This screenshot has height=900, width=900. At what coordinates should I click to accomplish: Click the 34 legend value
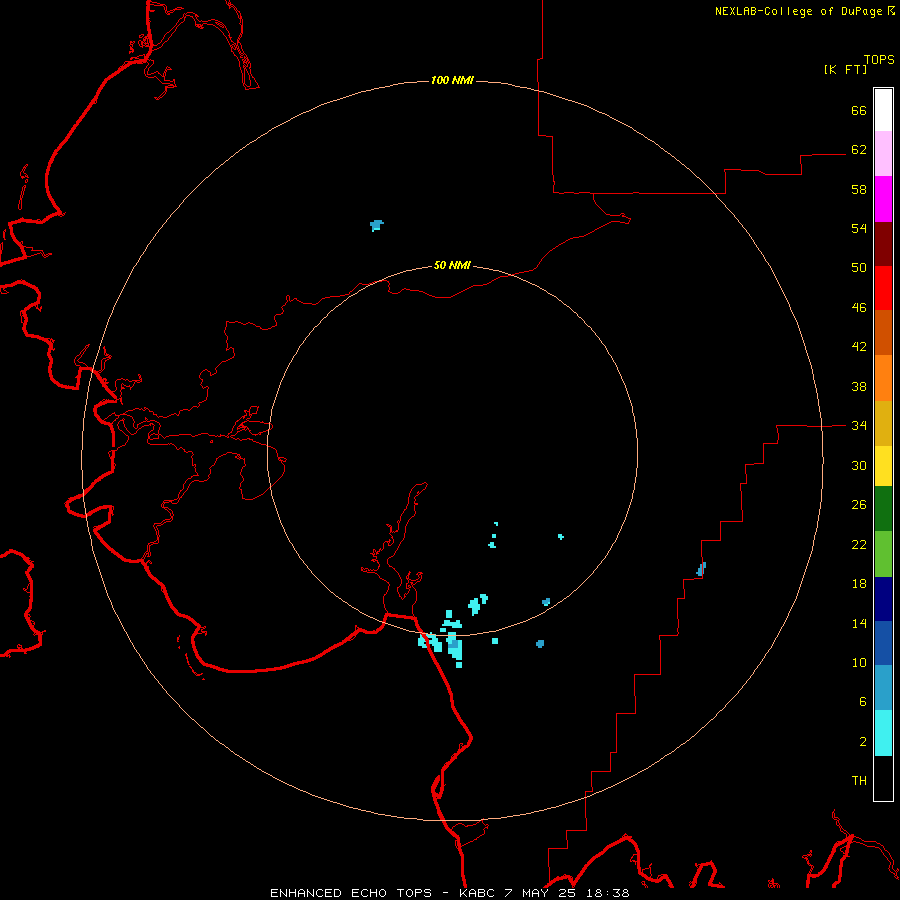click(859, 426)
